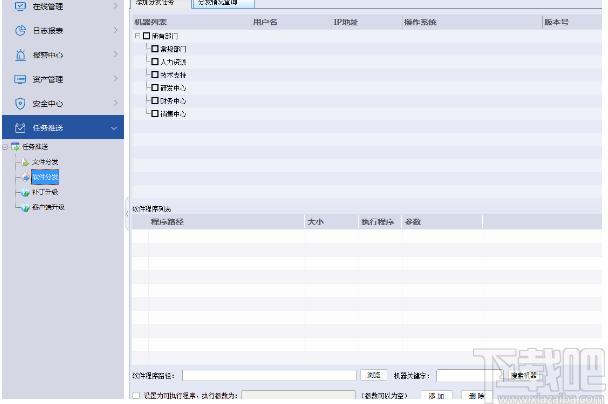Open the 在线管理 menu item

pyautogui.click(x=63, y=6)
